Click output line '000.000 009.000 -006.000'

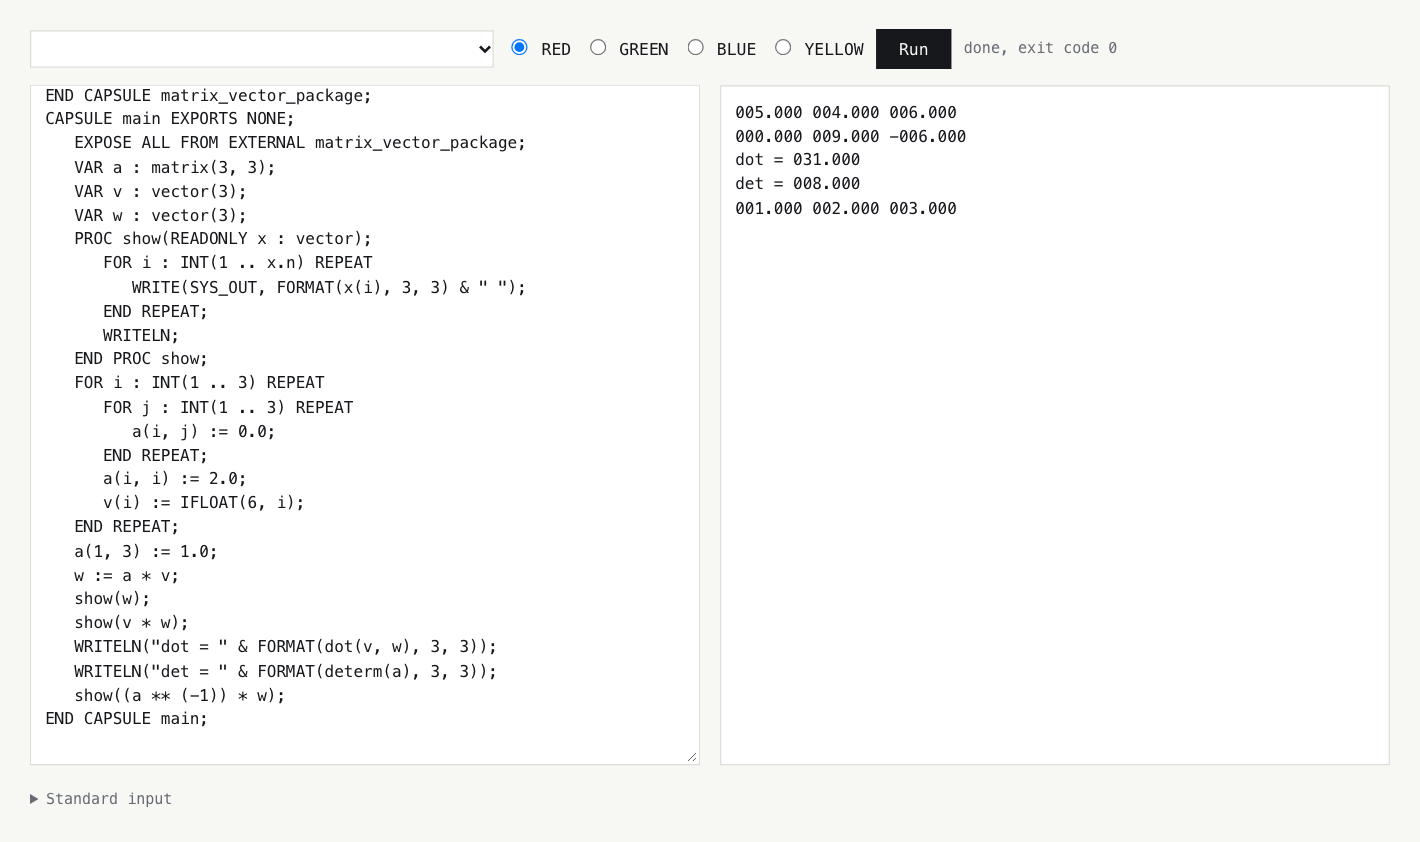[x=851, y=137]
